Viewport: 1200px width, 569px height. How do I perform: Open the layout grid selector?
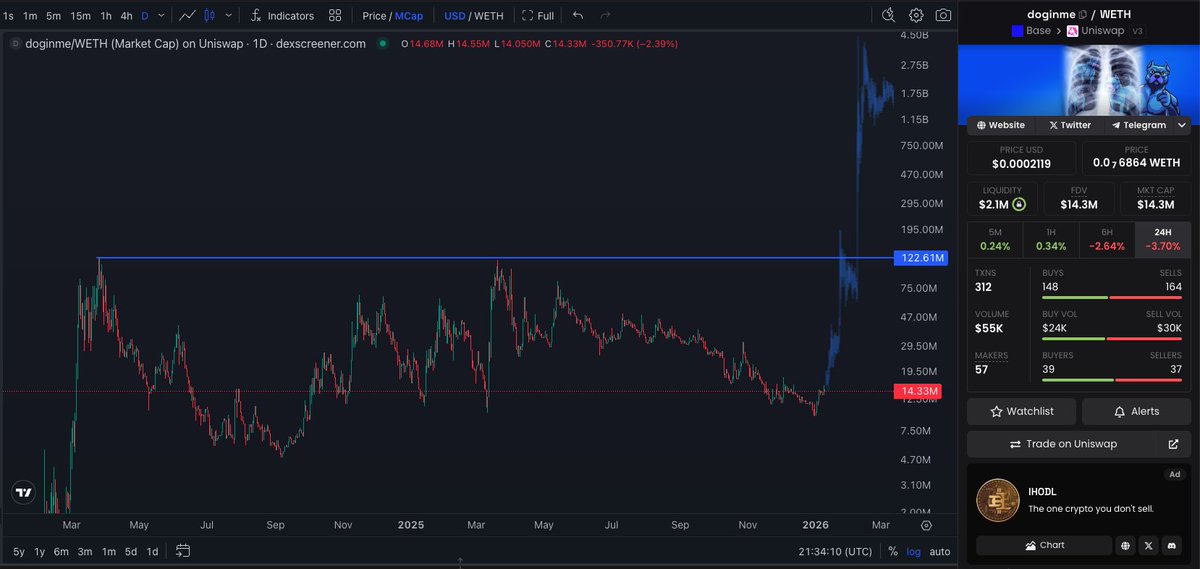tap(335, 15)
